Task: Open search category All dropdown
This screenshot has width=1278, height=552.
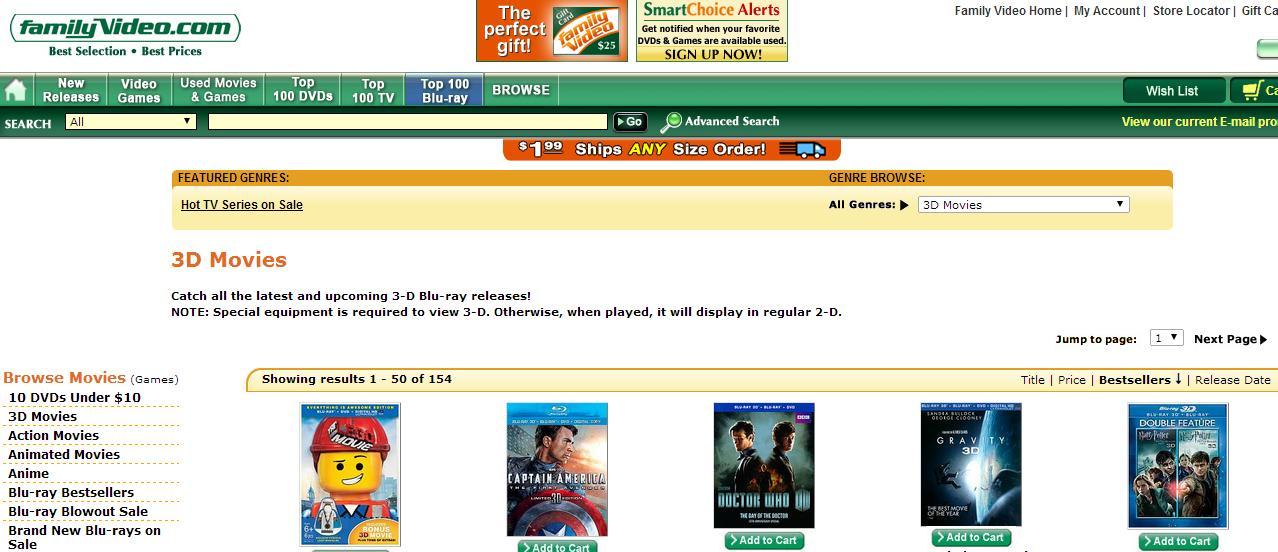Action: [131, 122]
